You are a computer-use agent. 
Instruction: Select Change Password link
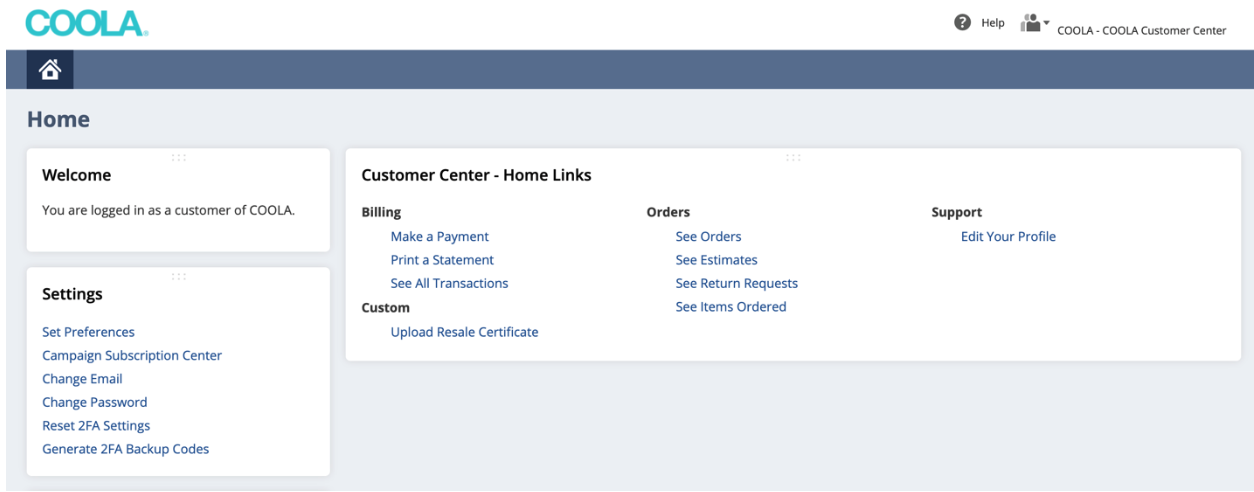coord(94,402)
